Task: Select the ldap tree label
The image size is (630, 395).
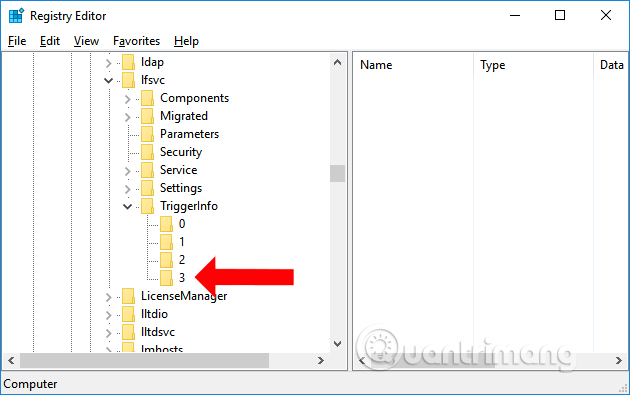Action: pyautogui.click(x=152, y=62)
